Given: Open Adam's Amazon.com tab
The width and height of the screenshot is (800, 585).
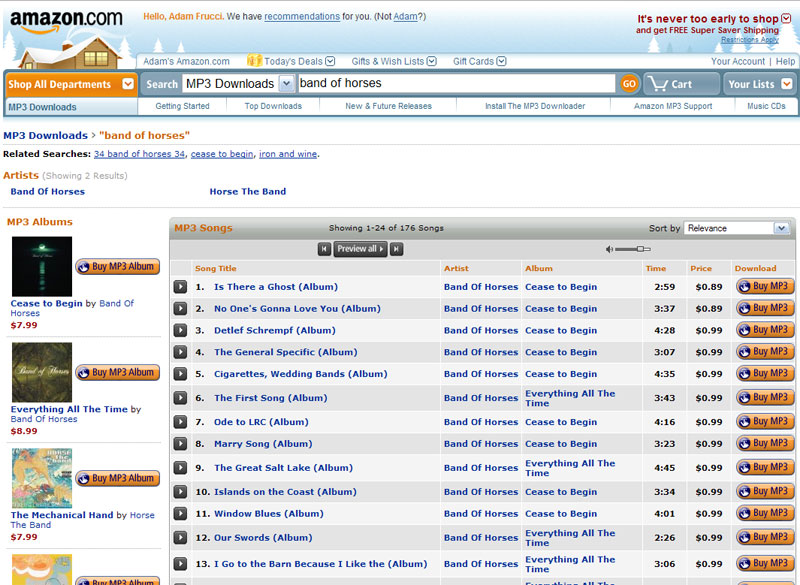Looking at the screenshot, I should point(186,61).
